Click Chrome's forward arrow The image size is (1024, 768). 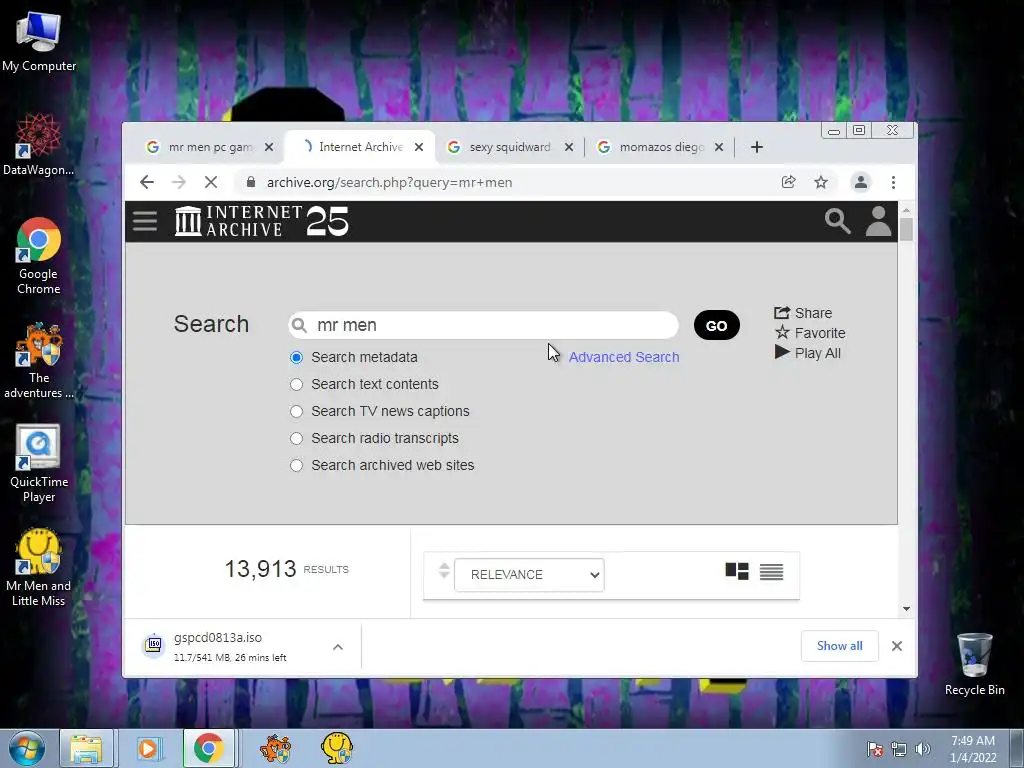pos(178,182)
